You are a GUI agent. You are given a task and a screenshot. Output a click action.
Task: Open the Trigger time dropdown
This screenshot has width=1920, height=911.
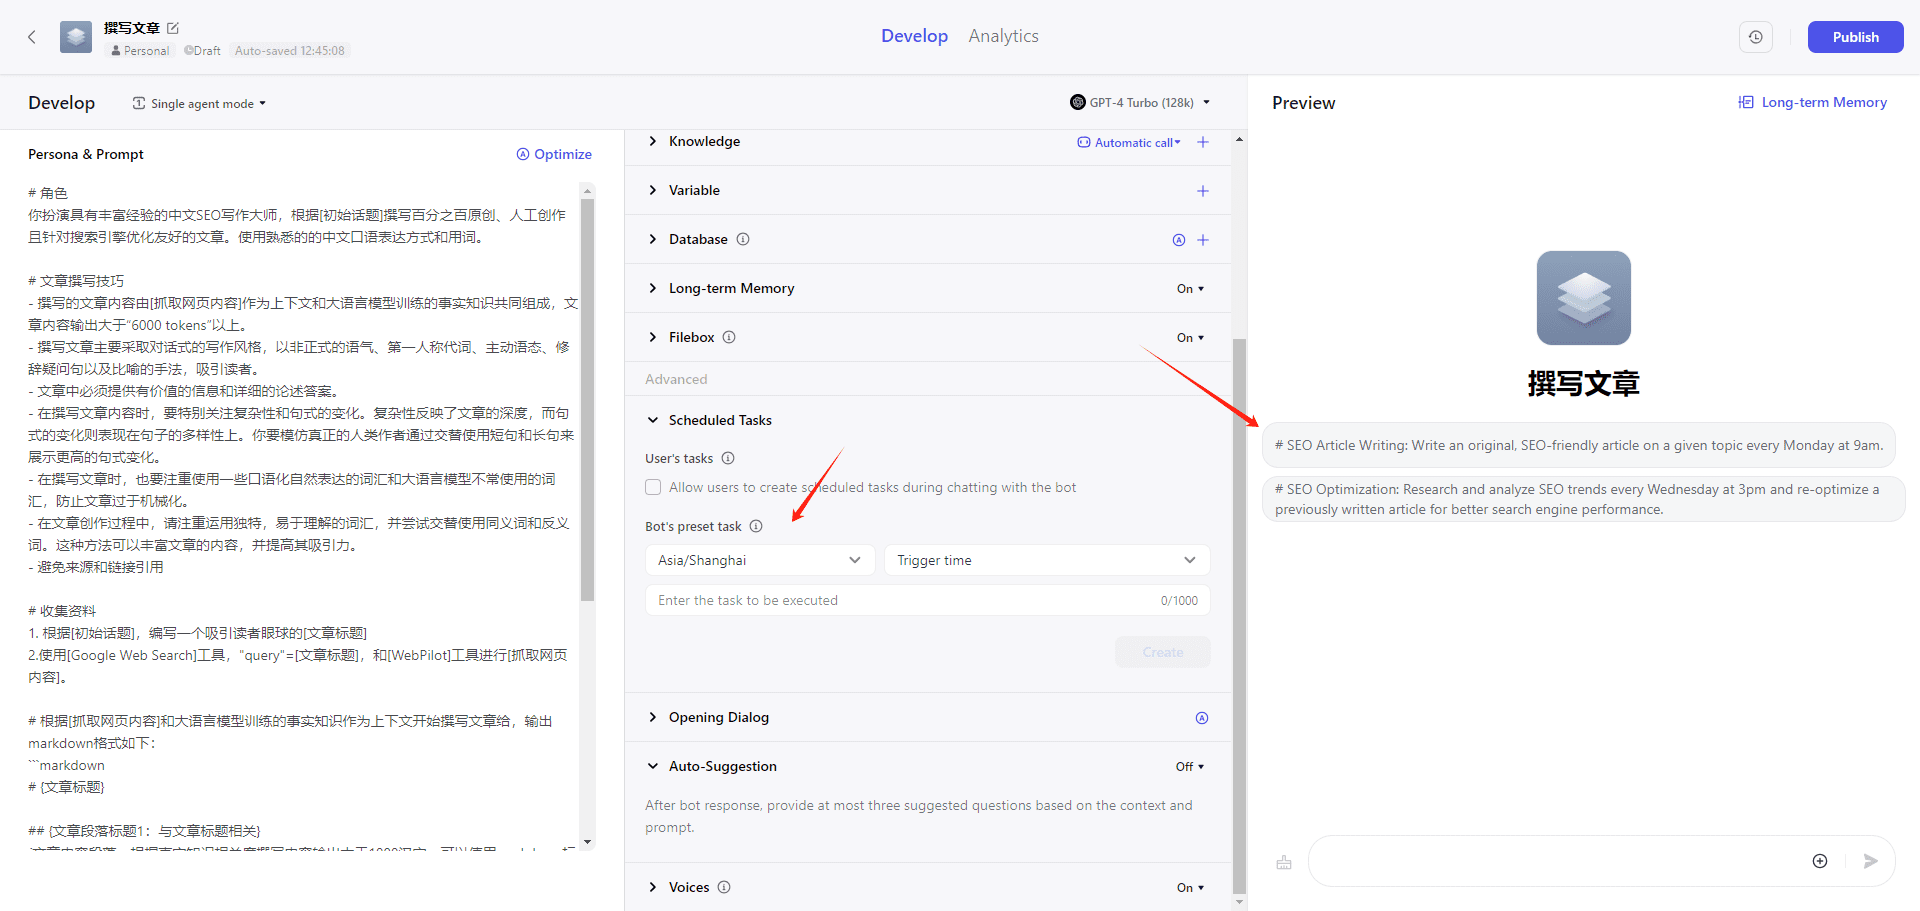(x=1047, y=560)
